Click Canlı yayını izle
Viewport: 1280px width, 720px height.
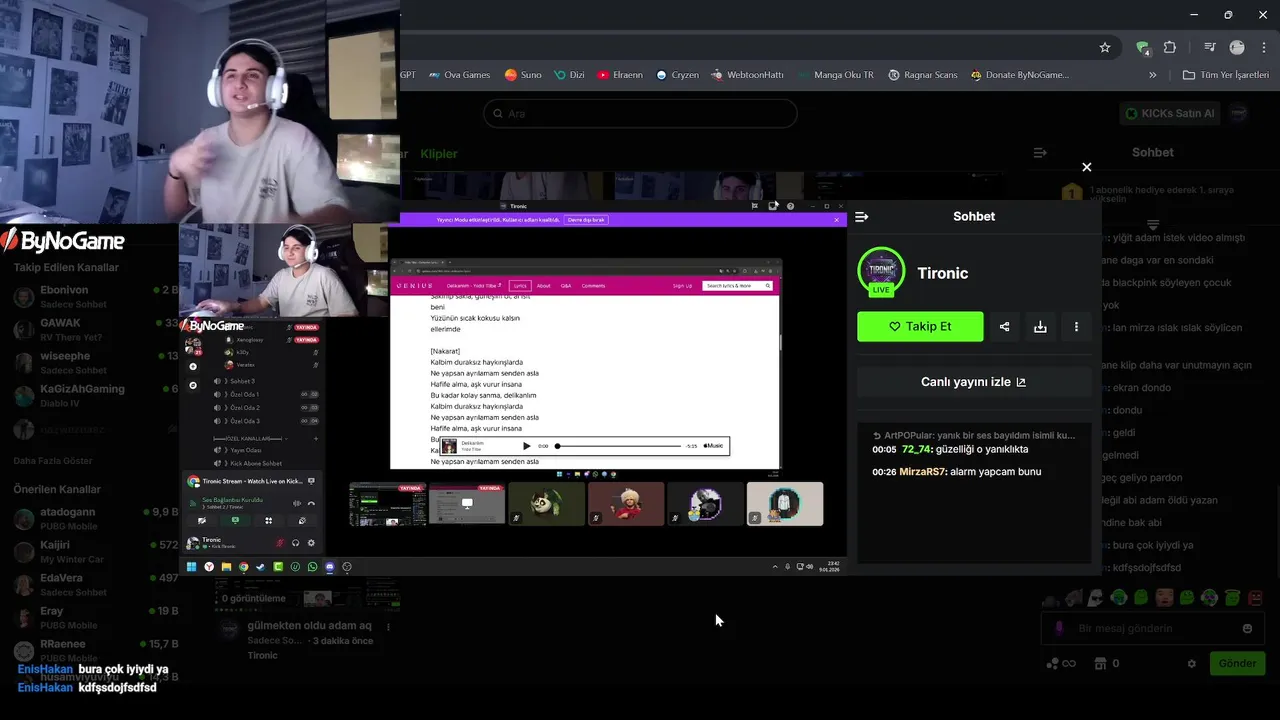[x=973, y=382]
